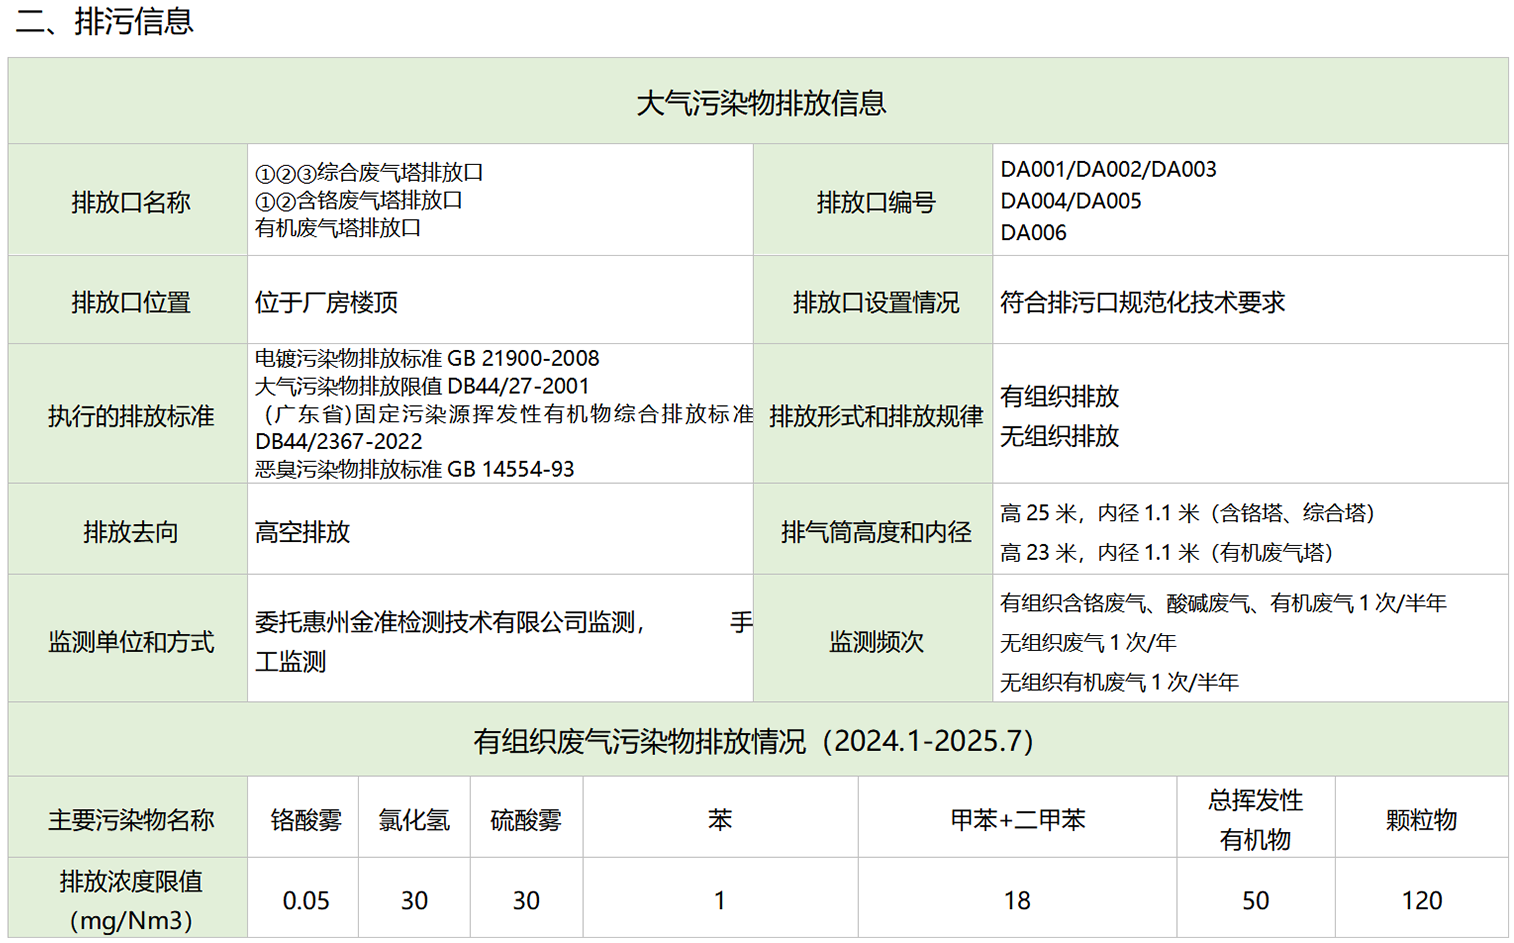Click the 执行的排放标准 label cell
The image size is (1514, 943).
(130, 416)
